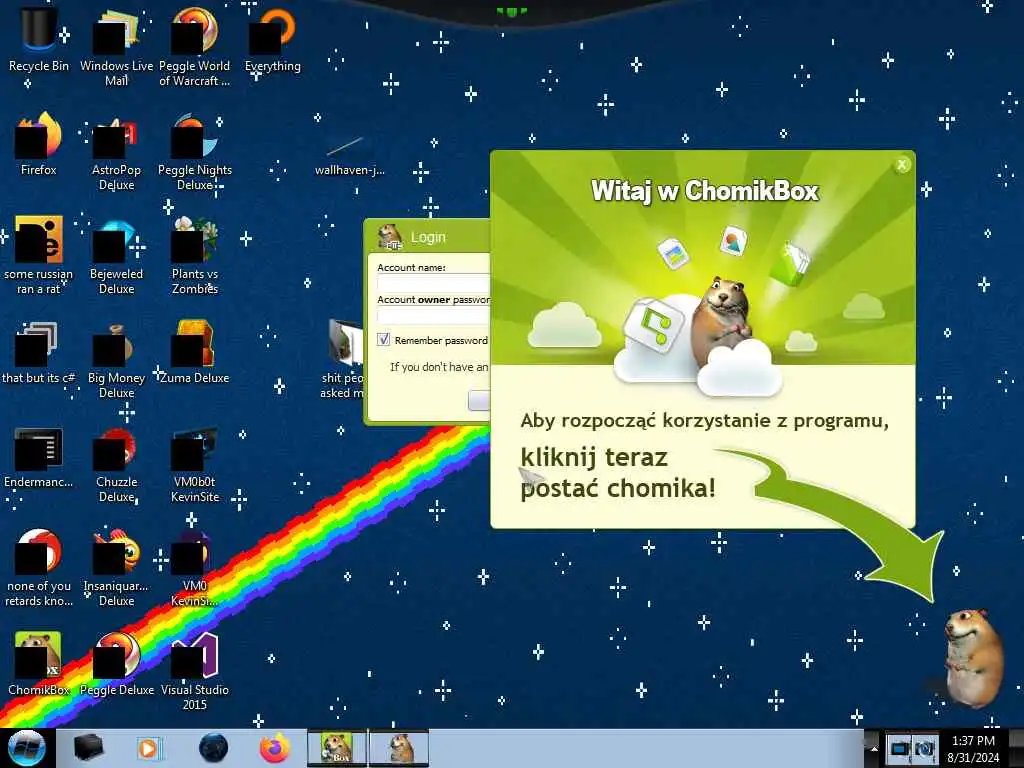Open the media player taskbar icon
The height and width of the screenshot is (768, 1024).
click(x=149, y=748)
